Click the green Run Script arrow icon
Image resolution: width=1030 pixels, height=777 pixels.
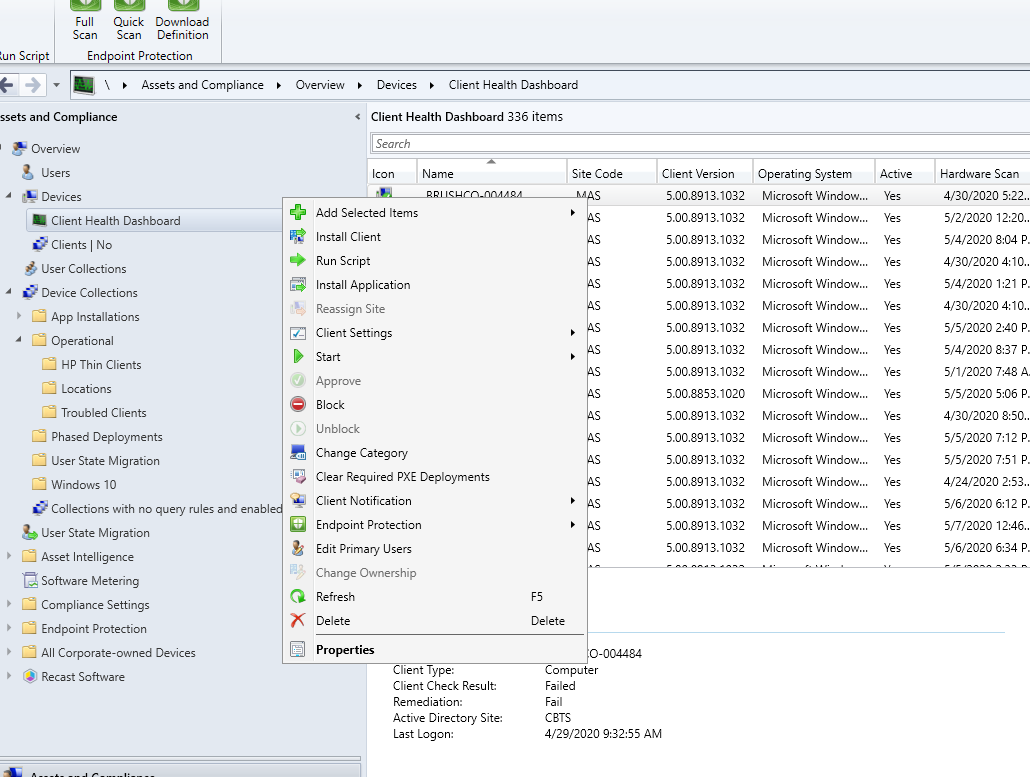pyautogui.click(x=298, y=261)
